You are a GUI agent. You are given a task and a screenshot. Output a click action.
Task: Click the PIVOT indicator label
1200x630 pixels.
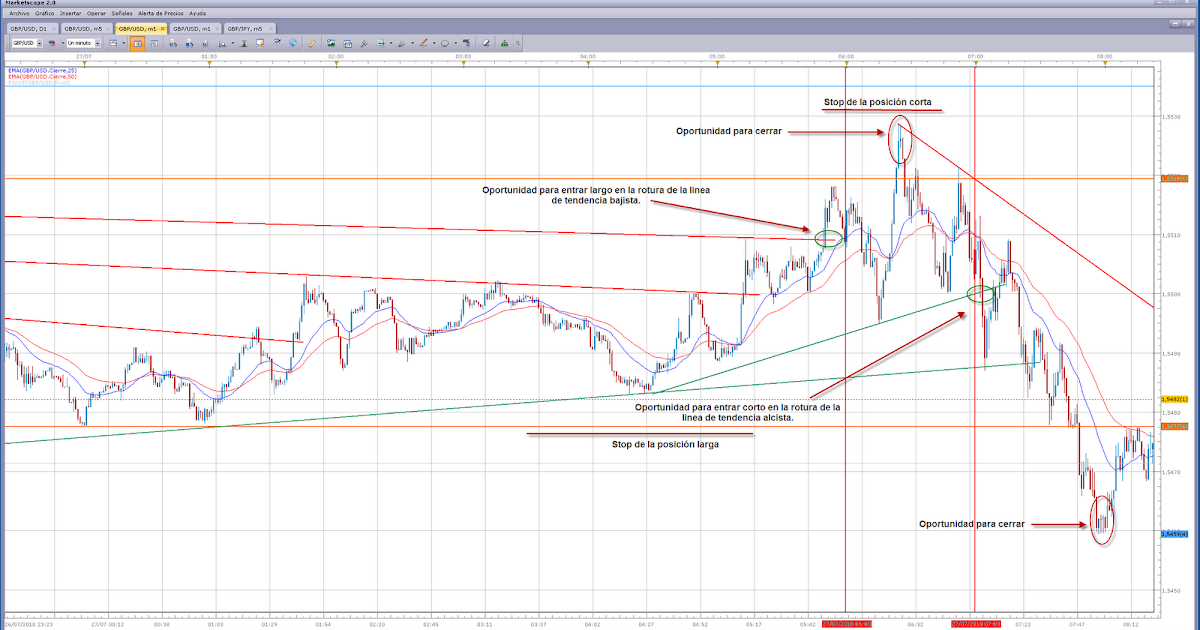[x=39, y=82]
